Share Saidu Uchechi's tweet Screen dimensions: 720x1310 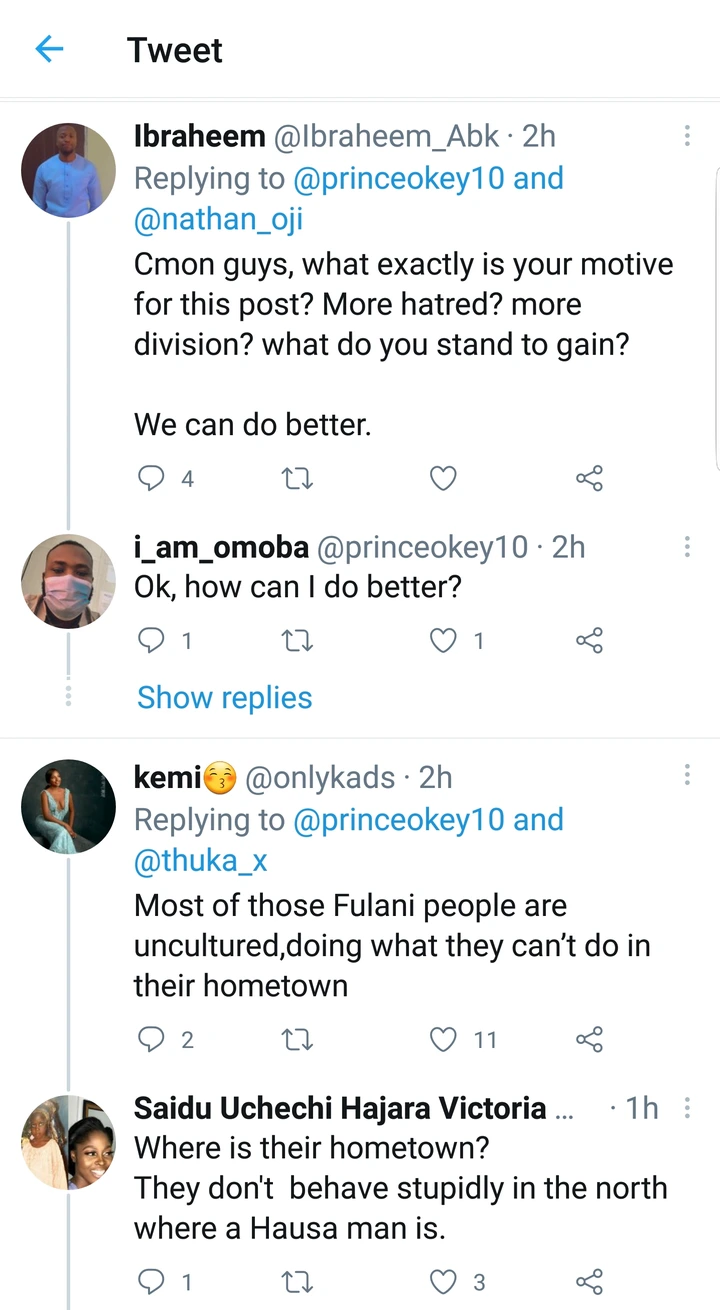point(590,1281)
